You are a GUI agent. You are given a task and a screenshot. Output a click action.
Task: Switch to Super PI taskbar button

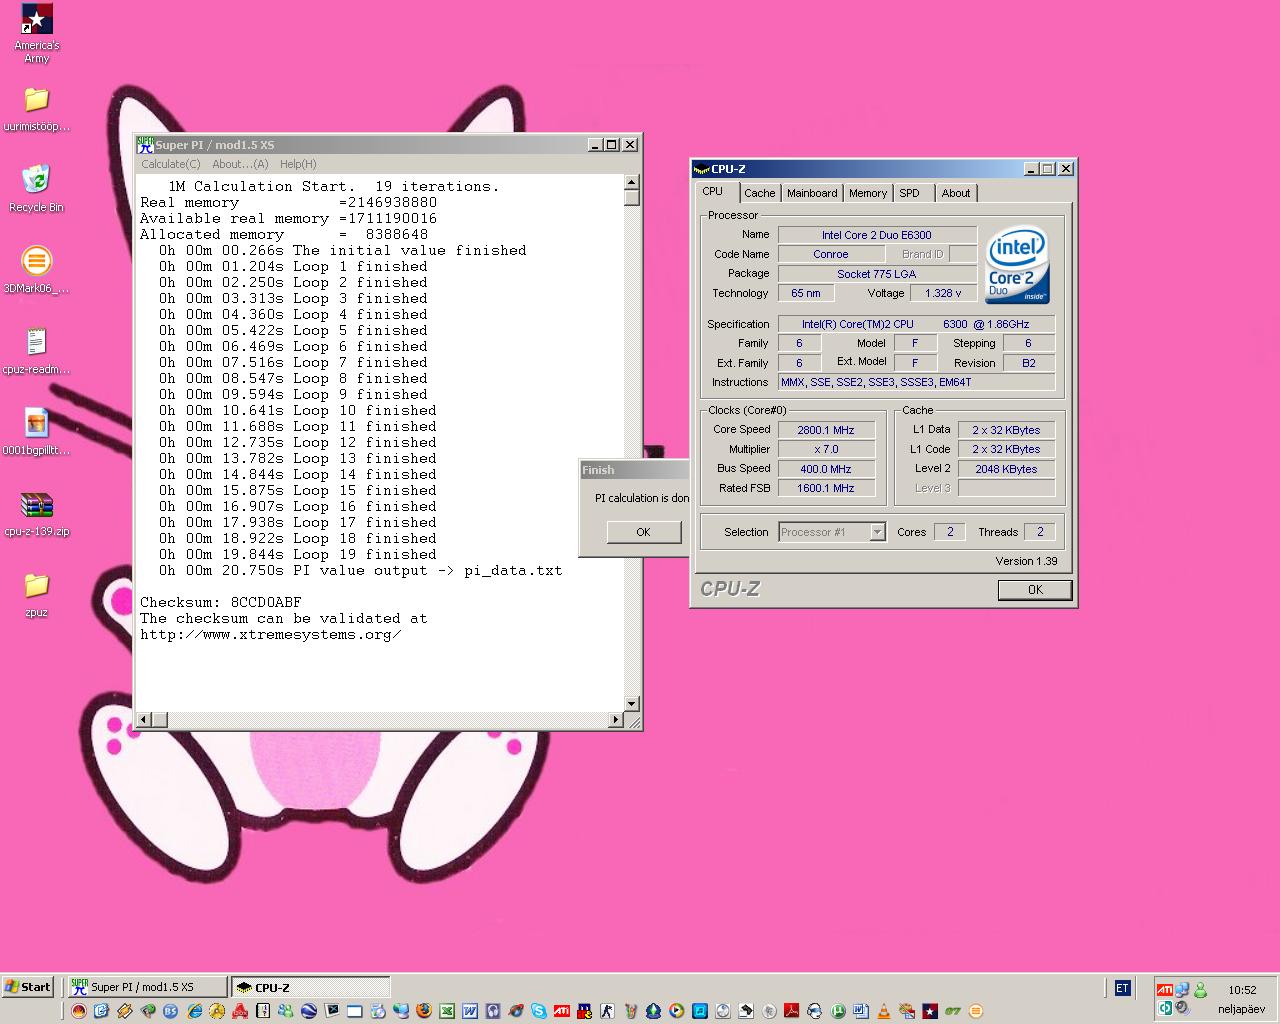click(x=147, y=987)
